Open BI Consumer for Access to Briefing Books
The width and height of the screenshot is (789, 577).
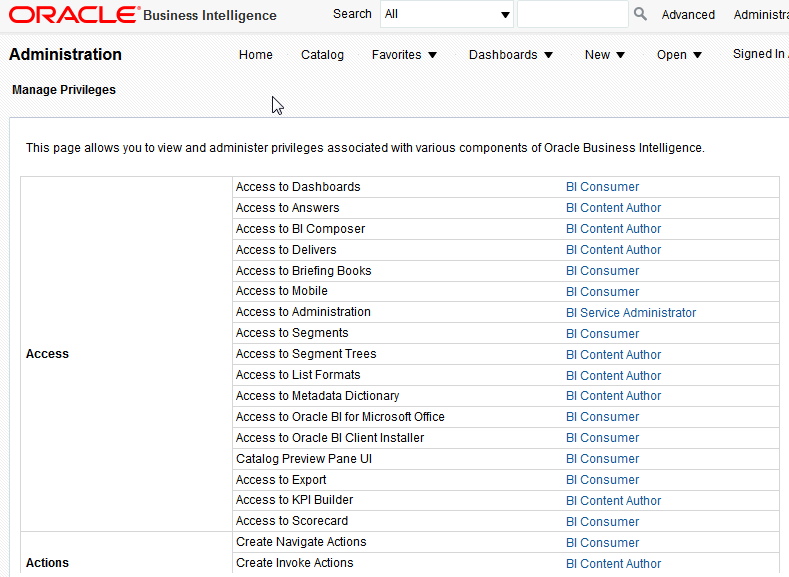coord(602,271)
